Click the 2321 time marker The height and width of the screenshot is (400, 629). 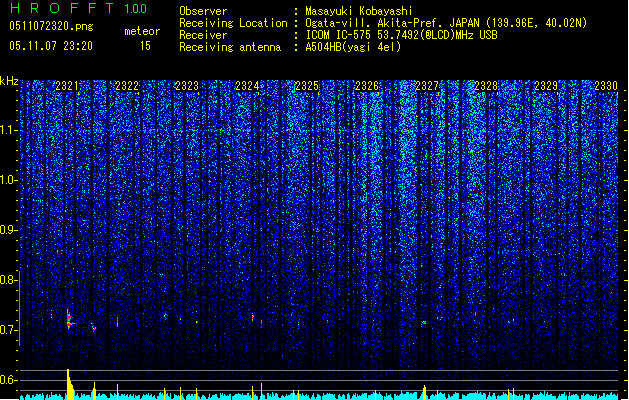click(x=67, y=86)
